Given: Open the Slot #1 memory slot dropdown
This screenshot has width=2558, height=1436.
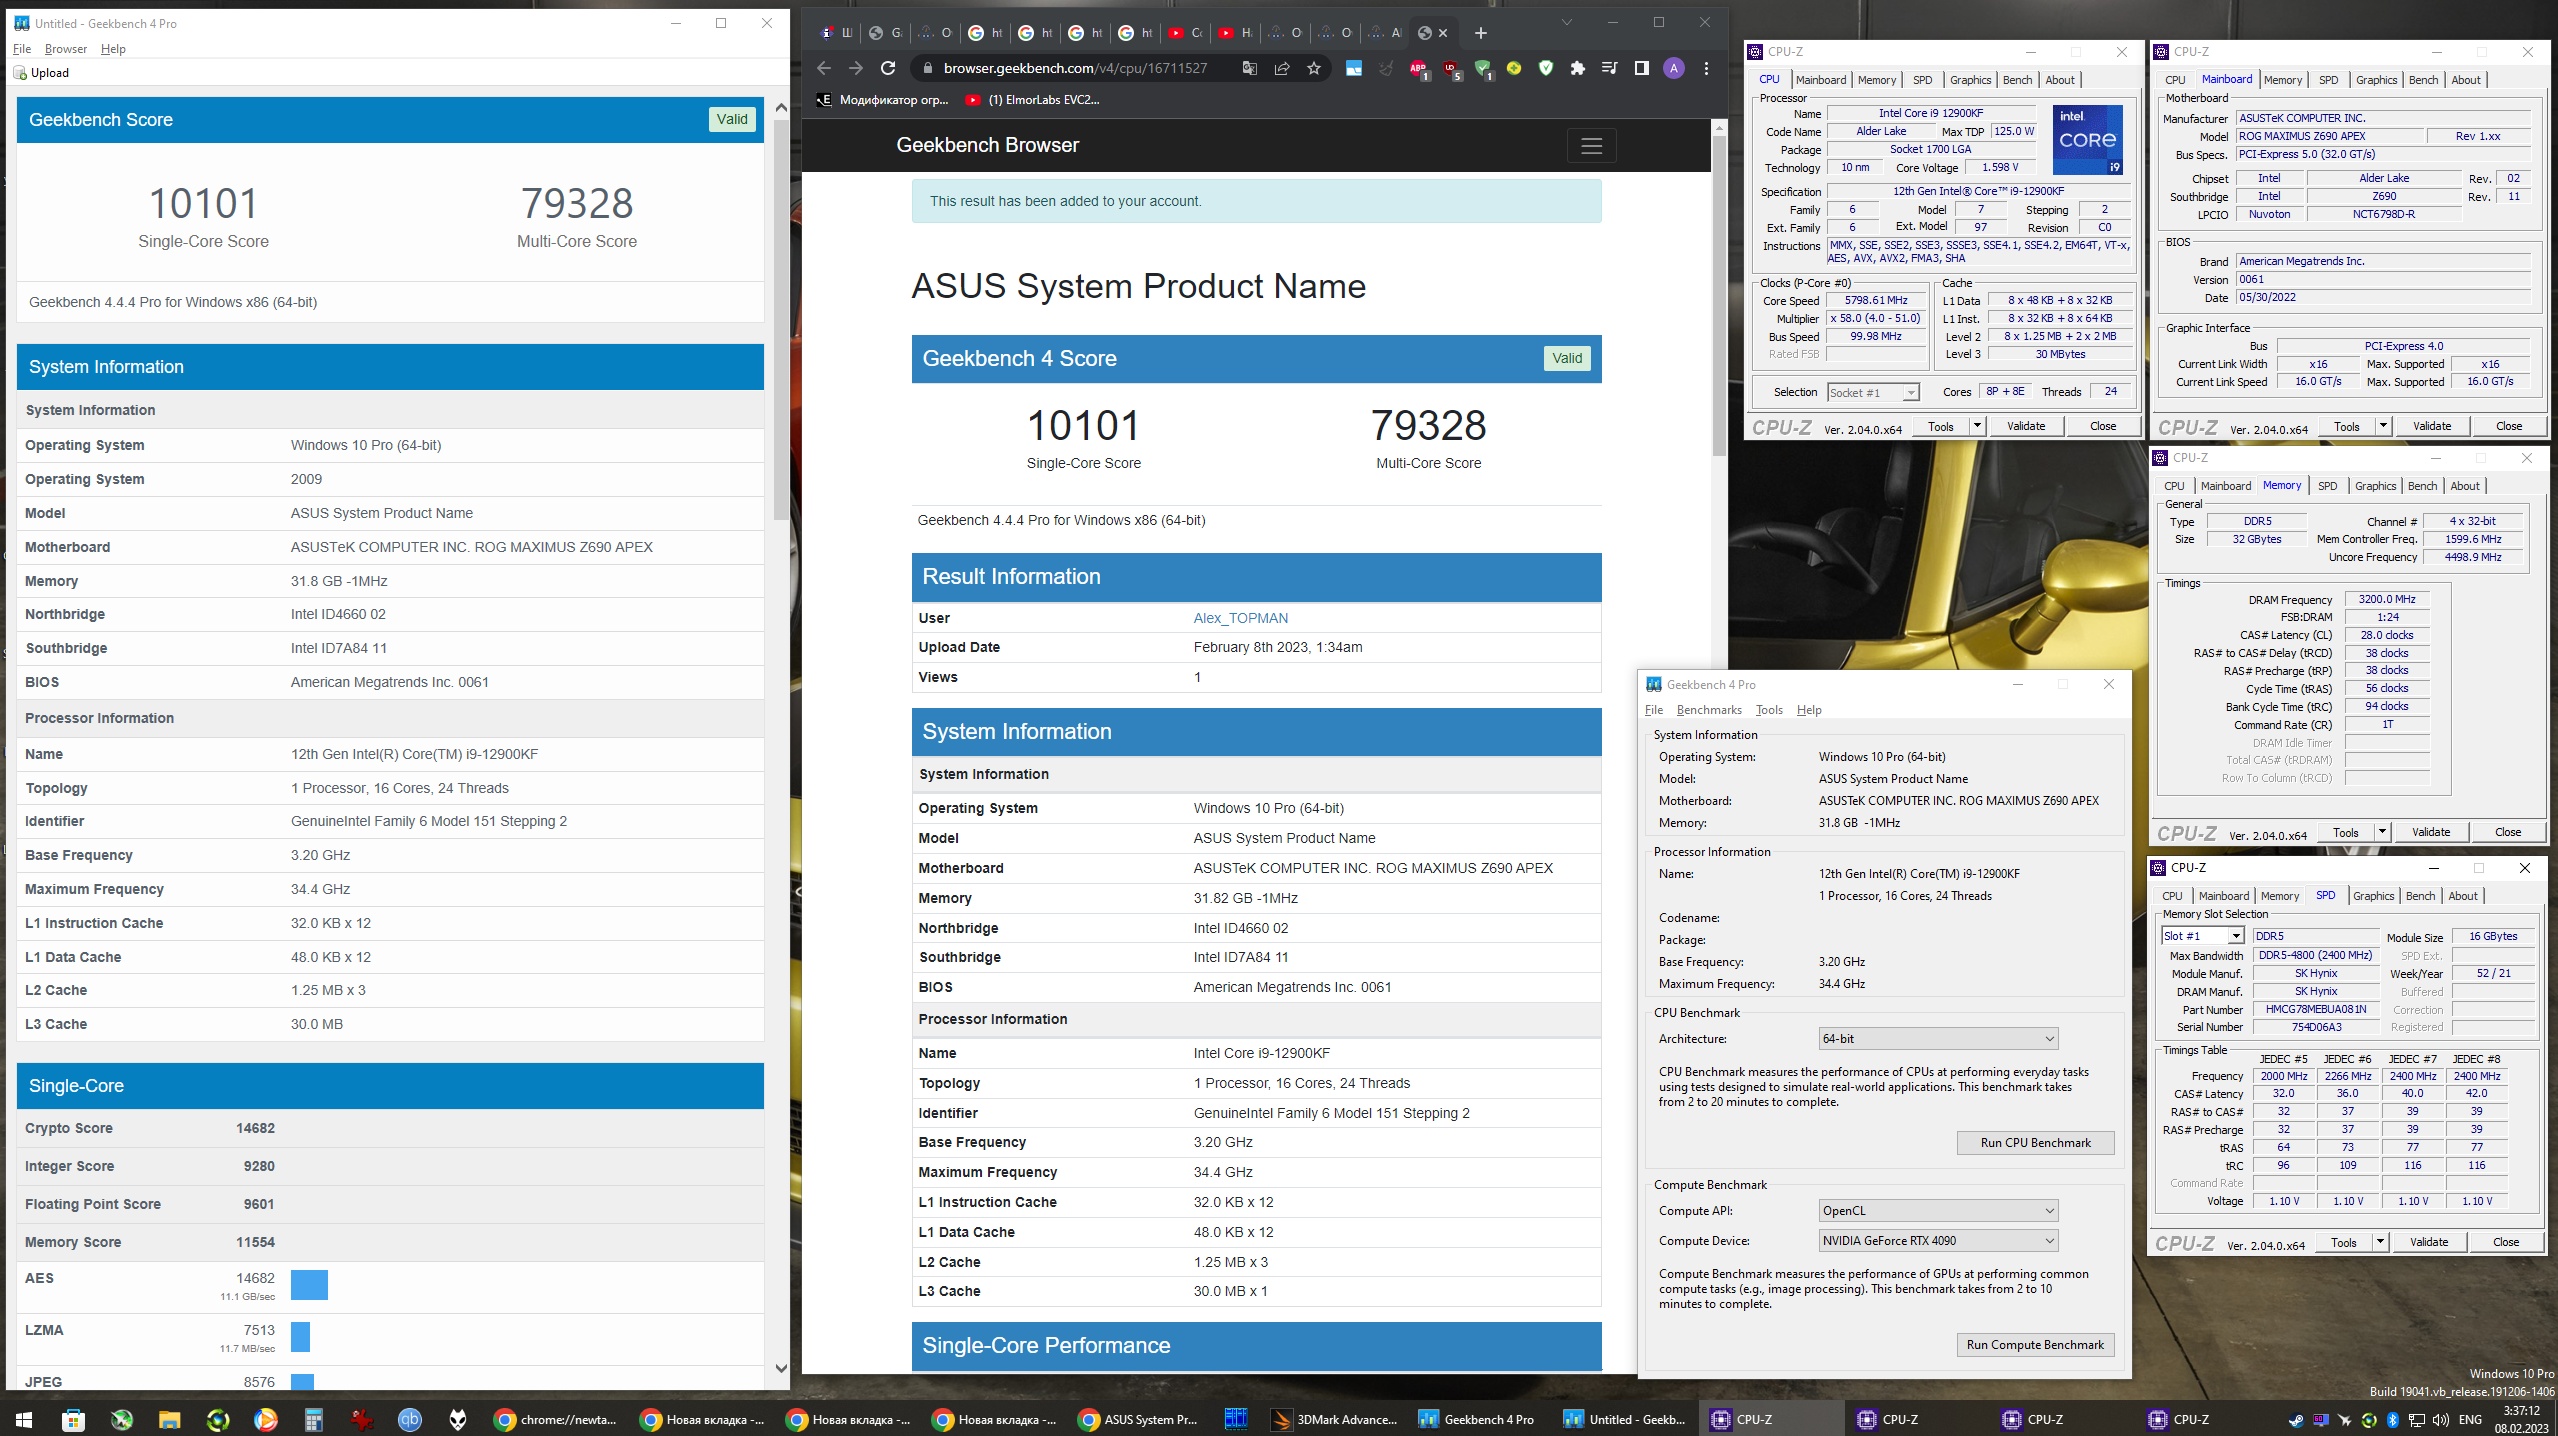Looking at the screenshot, I should point(2203,936).
